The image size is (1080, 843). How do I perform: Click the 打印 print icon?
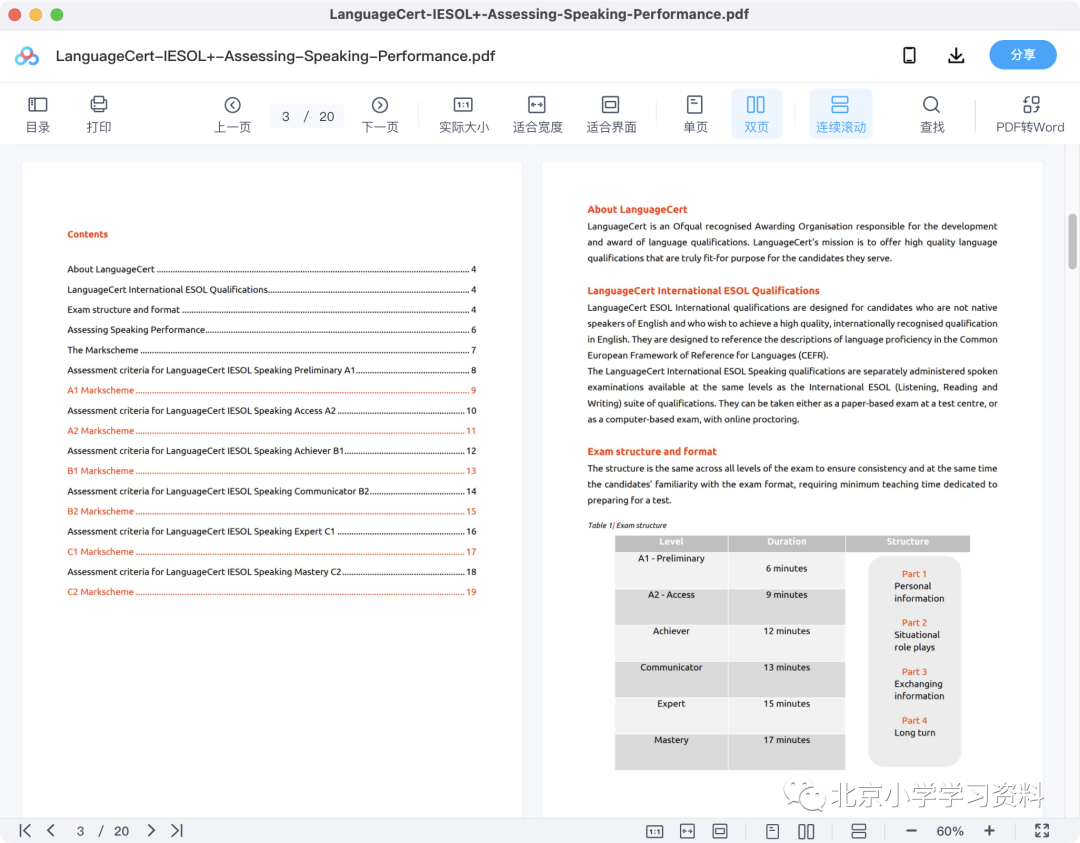[x=98, y=114]
